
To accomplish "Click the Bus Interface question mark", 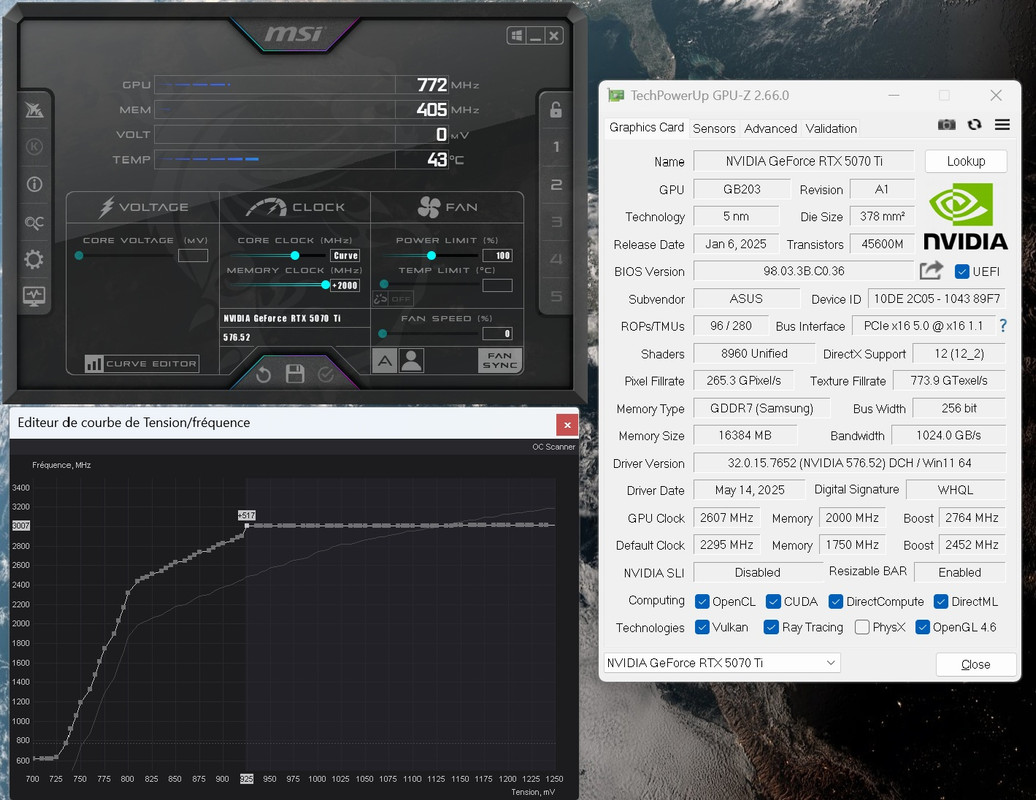I will pyautogui.click(x=1003, y=326).
